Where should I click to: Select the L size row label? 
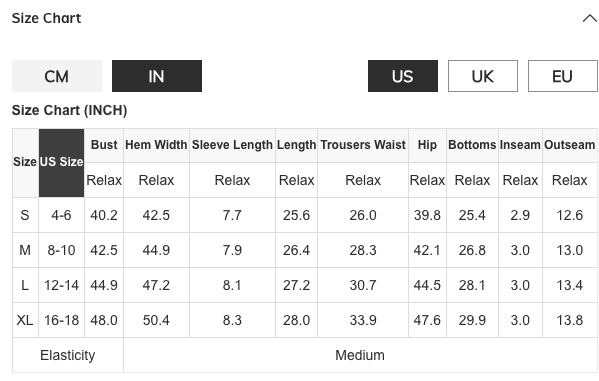coord(25,285)
